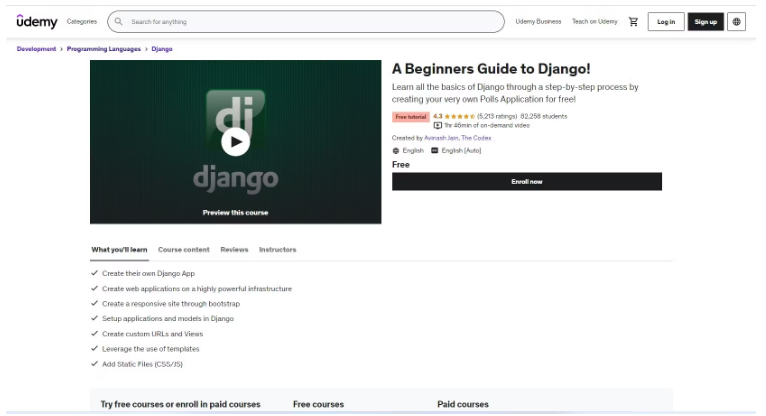Focus the Search for anything field
The width and height of the screenshot is (766, 416).
pyautogui.click(x=306, y=21)
